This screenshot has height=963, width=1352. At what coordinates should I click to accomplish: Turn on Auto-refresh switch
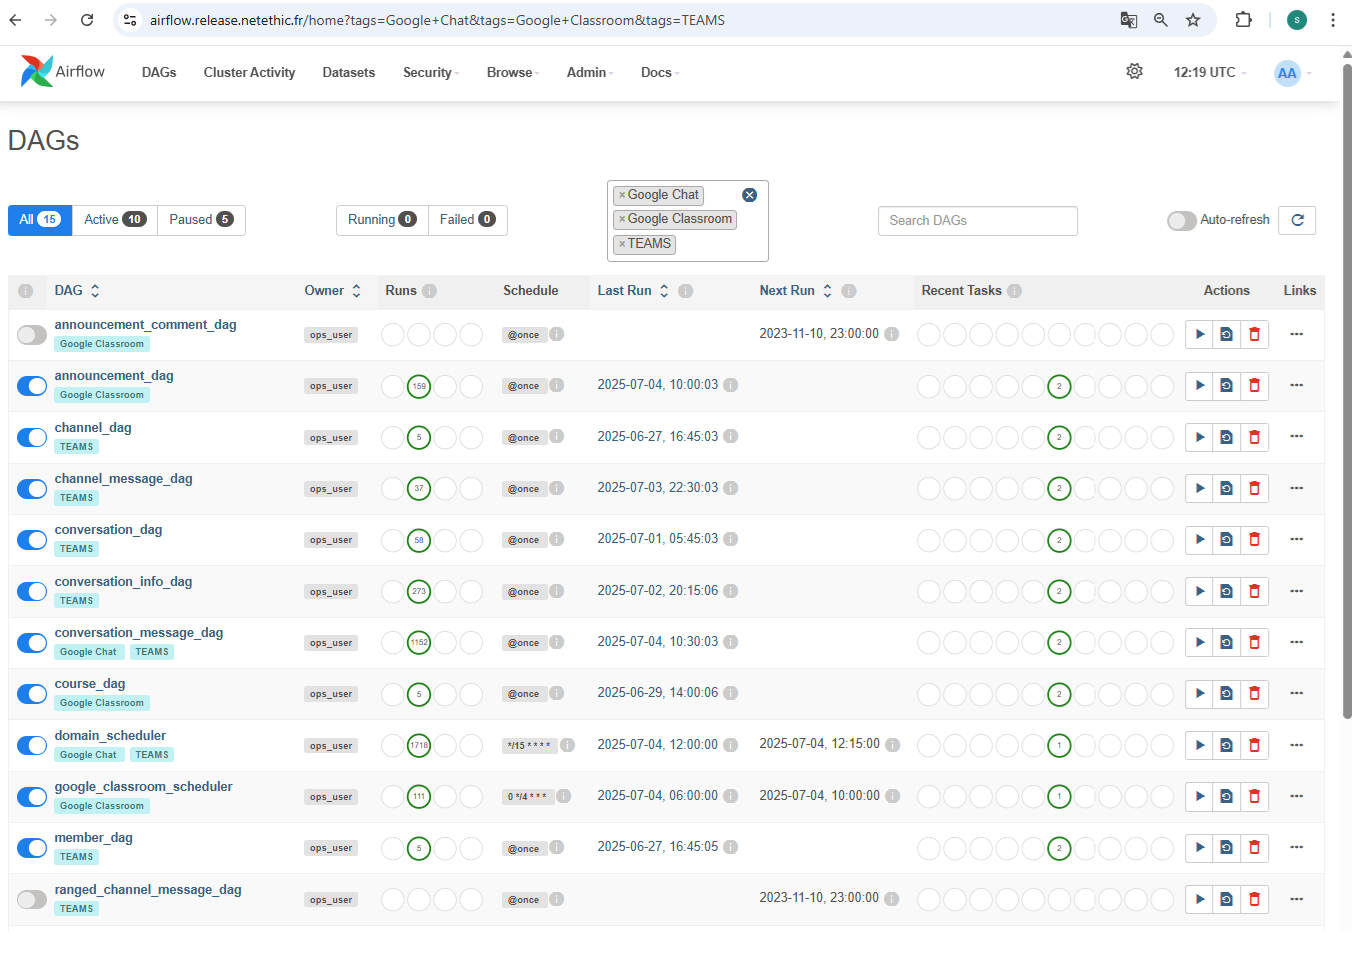click(x=1181, y=220)
